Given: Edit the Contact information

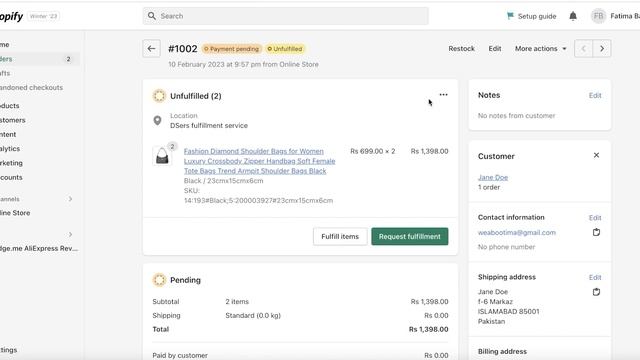Looking at the screenshot, I should click(595, 218).
